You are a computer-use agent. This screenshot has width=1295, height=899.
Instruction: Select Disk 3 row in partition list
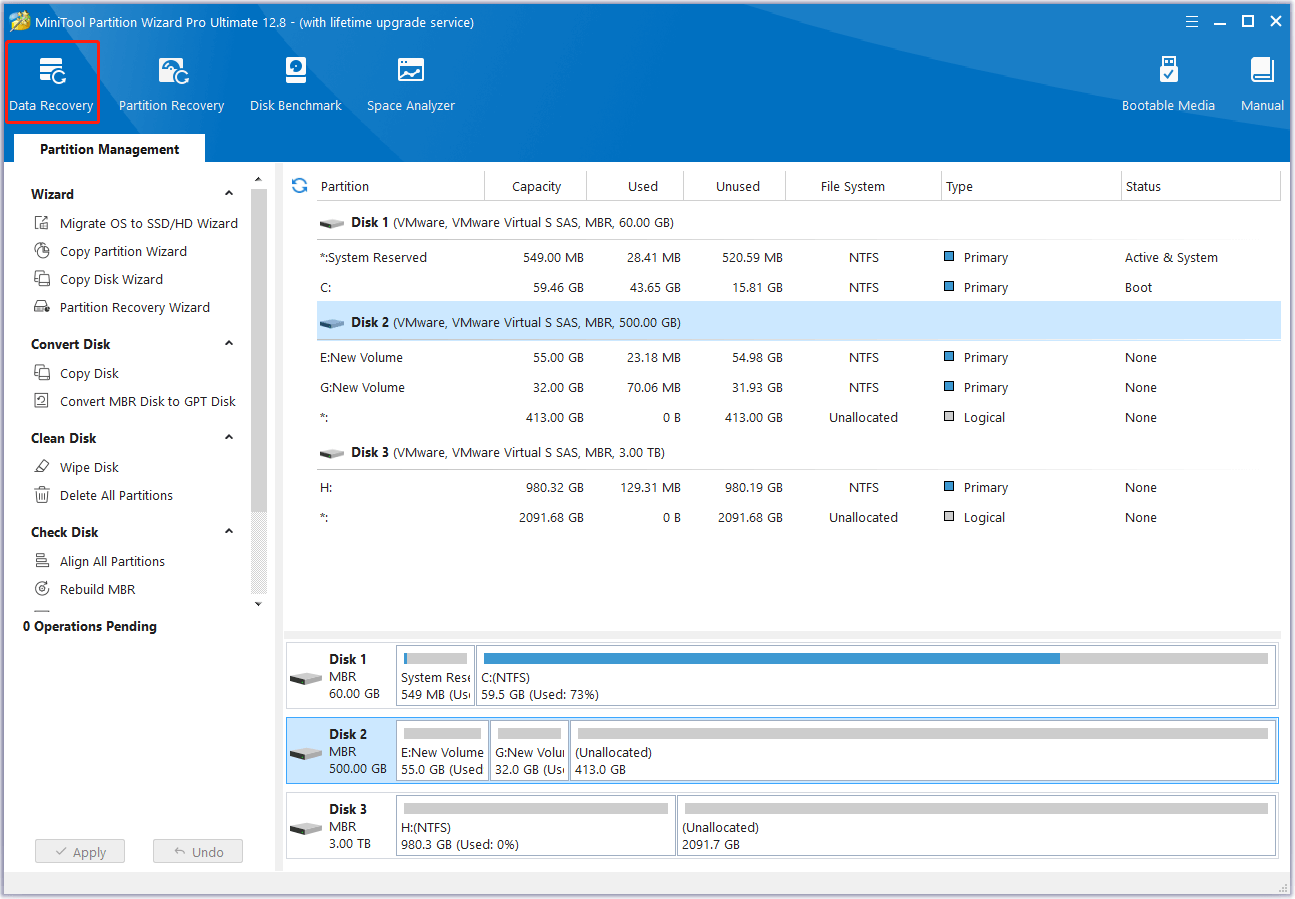(x=798, y=452)
